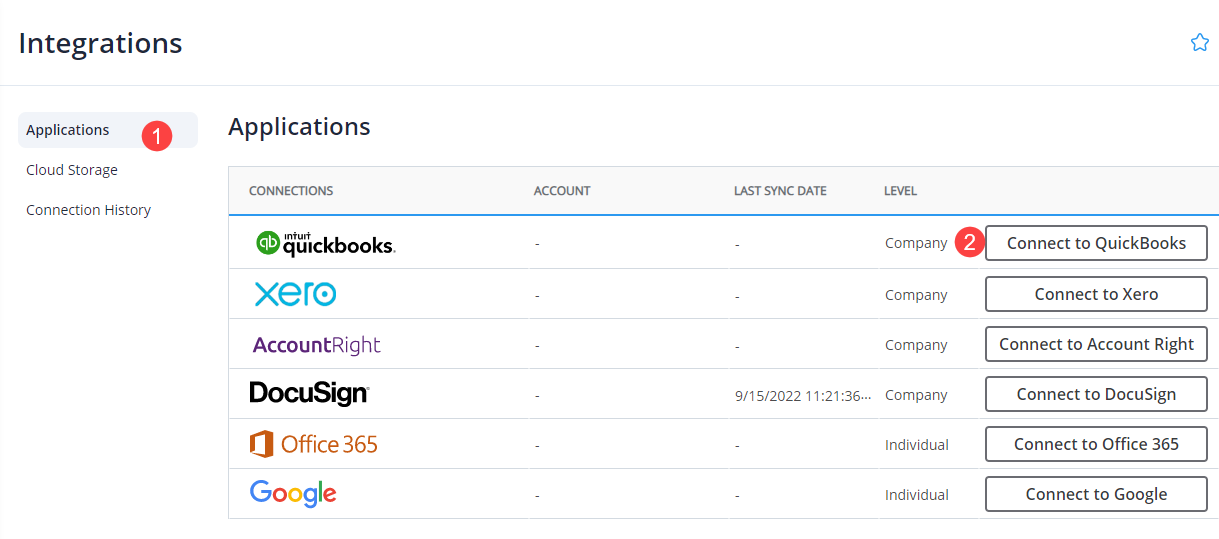Click the ACCOUNT column header
Image resolution: width=1219 pixels, height=539 pixels.
point(562,191)
